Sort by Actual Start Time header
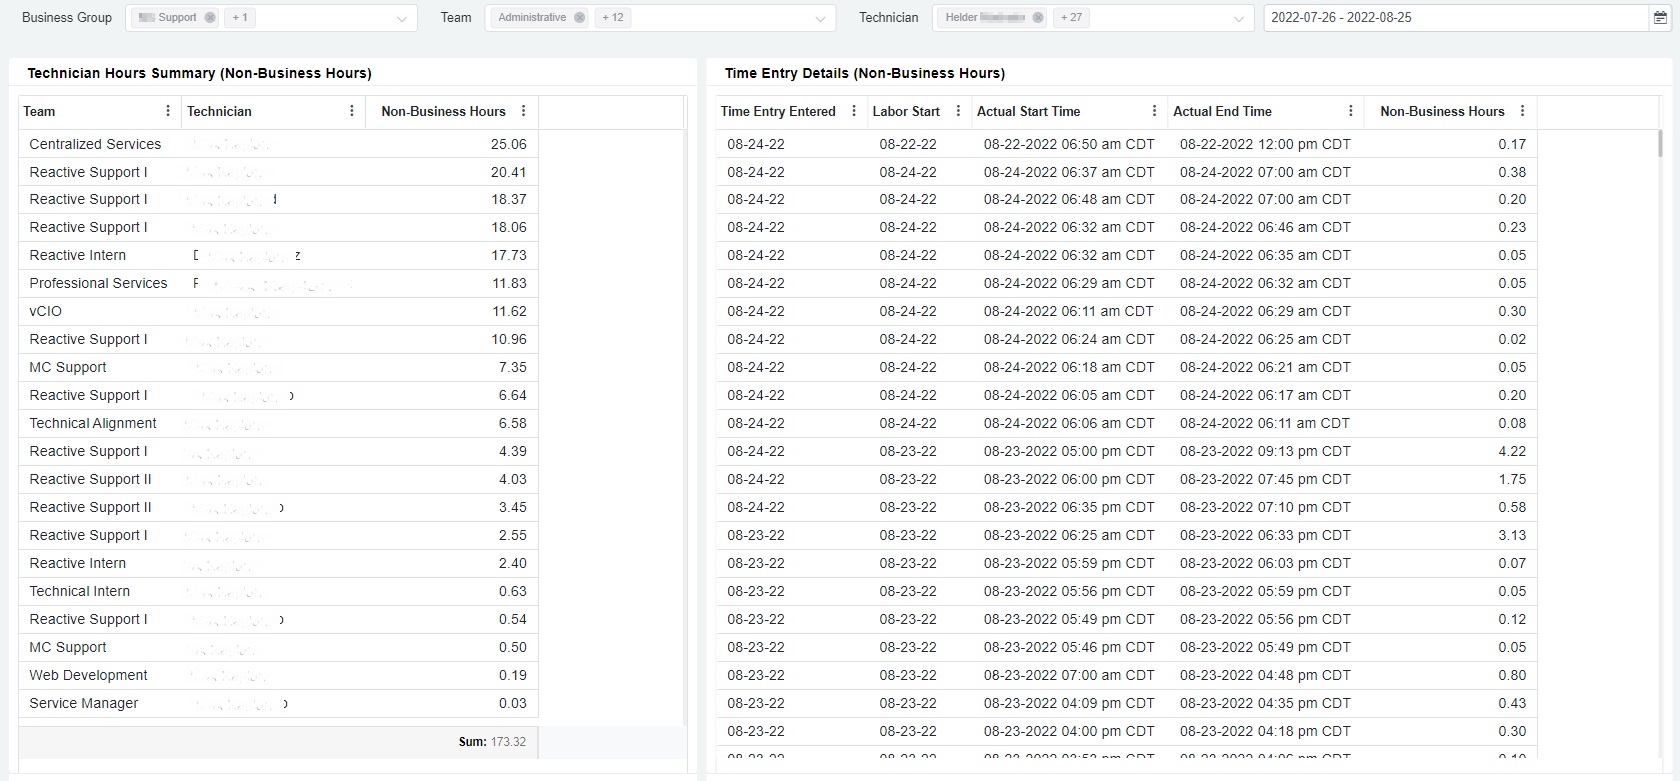Viewport: 1680px width, 781px height. pos(1028,111)
